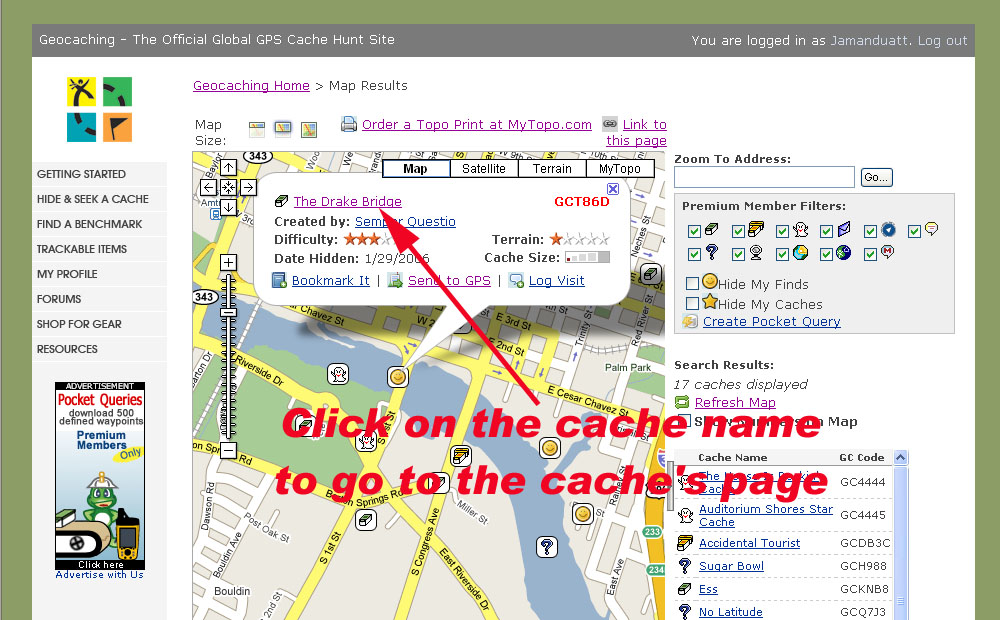The width and height of the screenshot is (1000, 620).
Task: Uncheck the traditional cache filter checkbox
Action: tap(695, 231)
